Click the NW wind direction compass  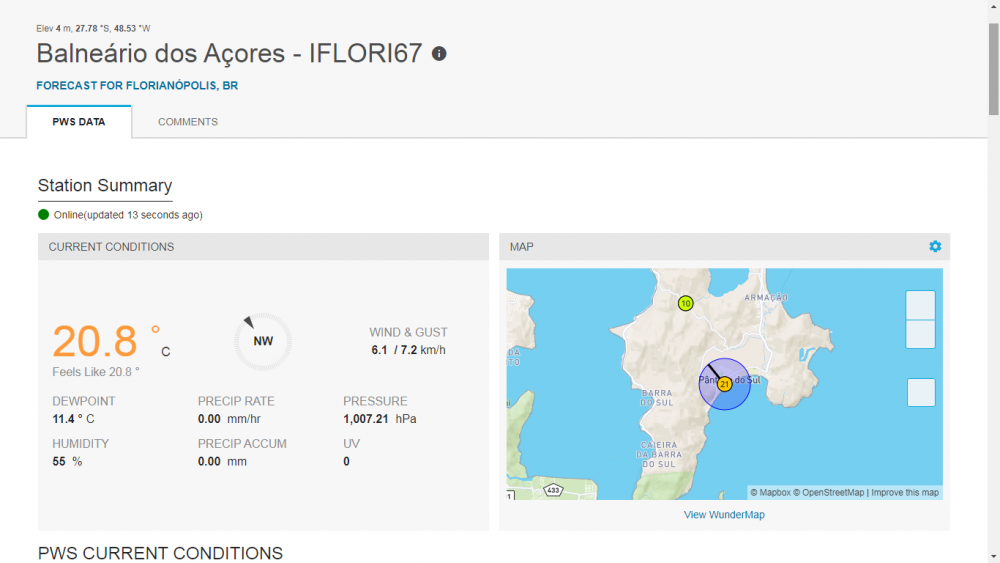263,341
